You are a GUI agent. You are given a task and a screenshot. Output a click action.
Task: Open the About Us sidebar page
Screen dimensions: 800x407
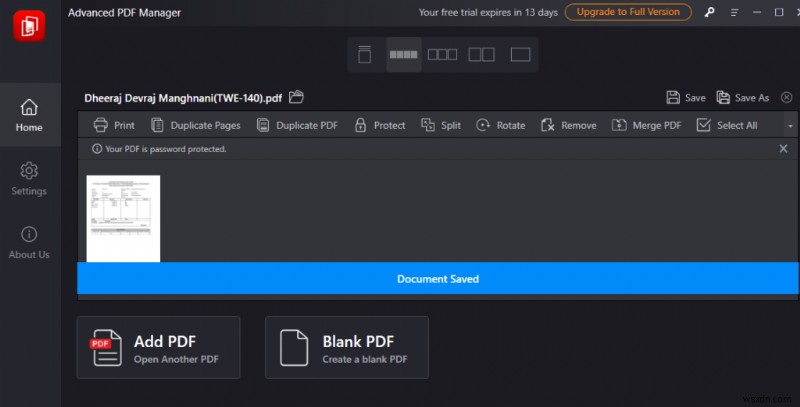[29, 243]
